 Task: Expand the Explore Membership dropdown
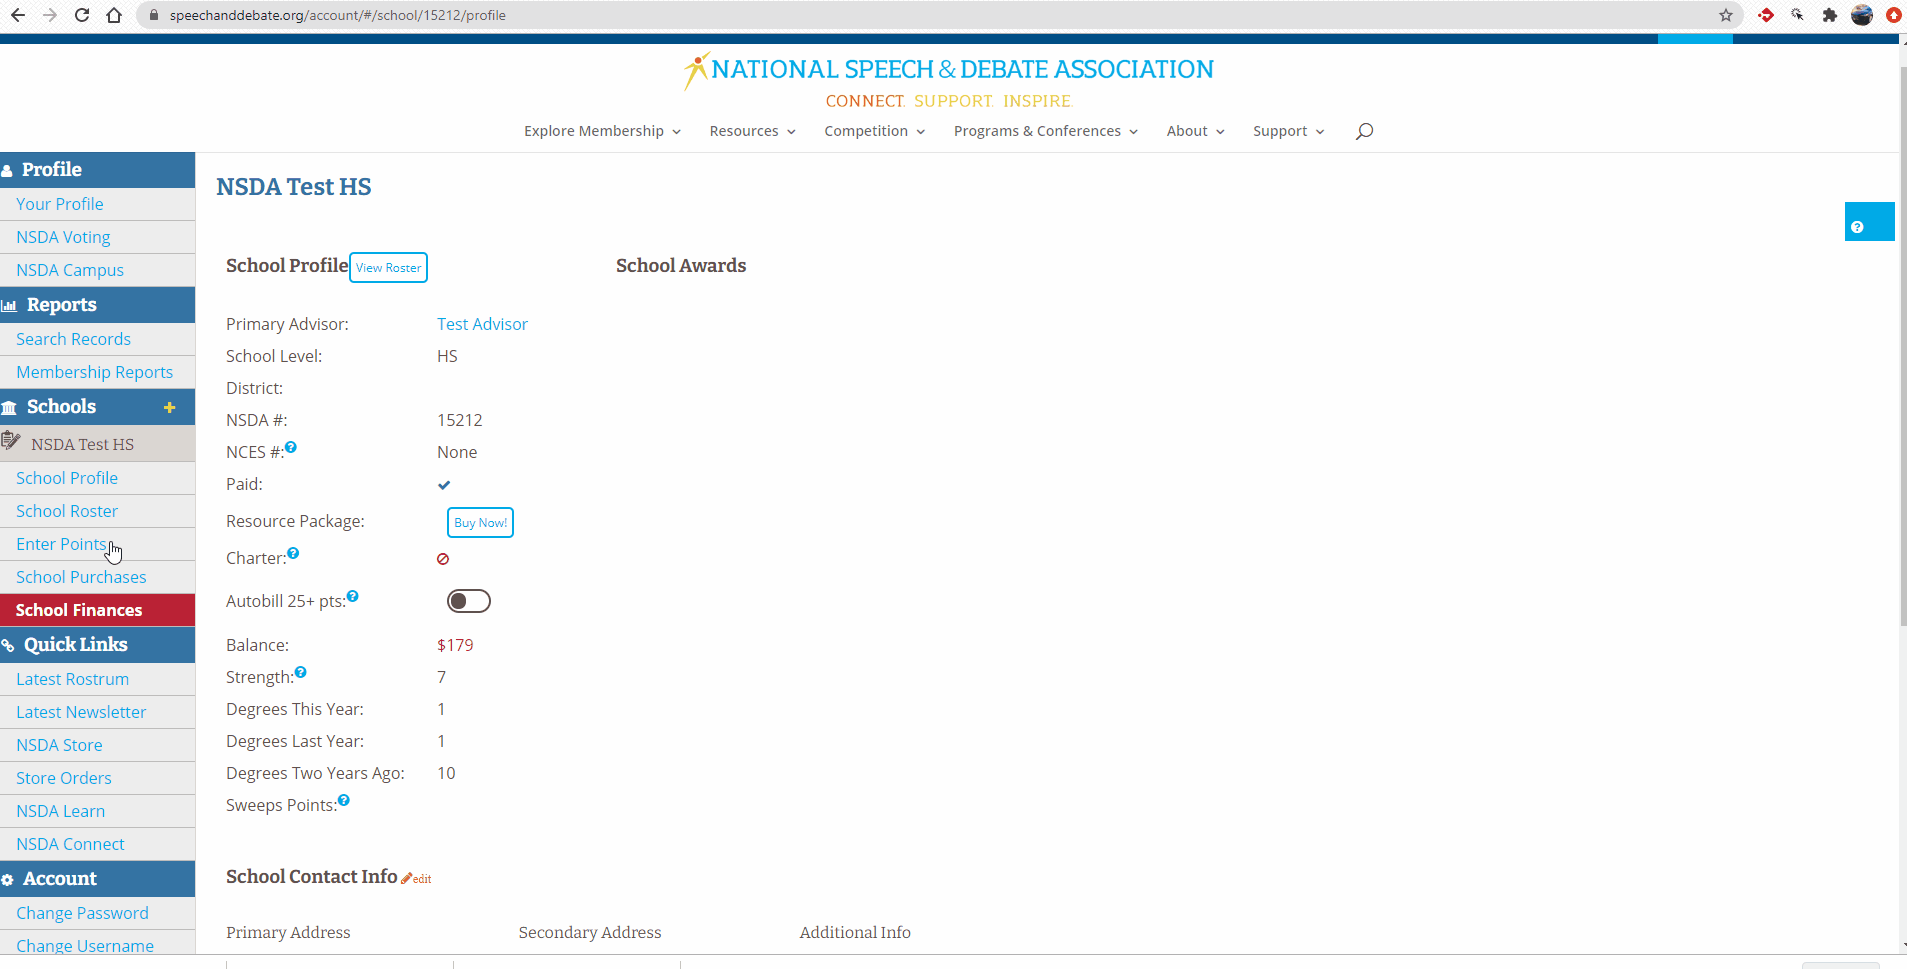[x=602, y=131]
